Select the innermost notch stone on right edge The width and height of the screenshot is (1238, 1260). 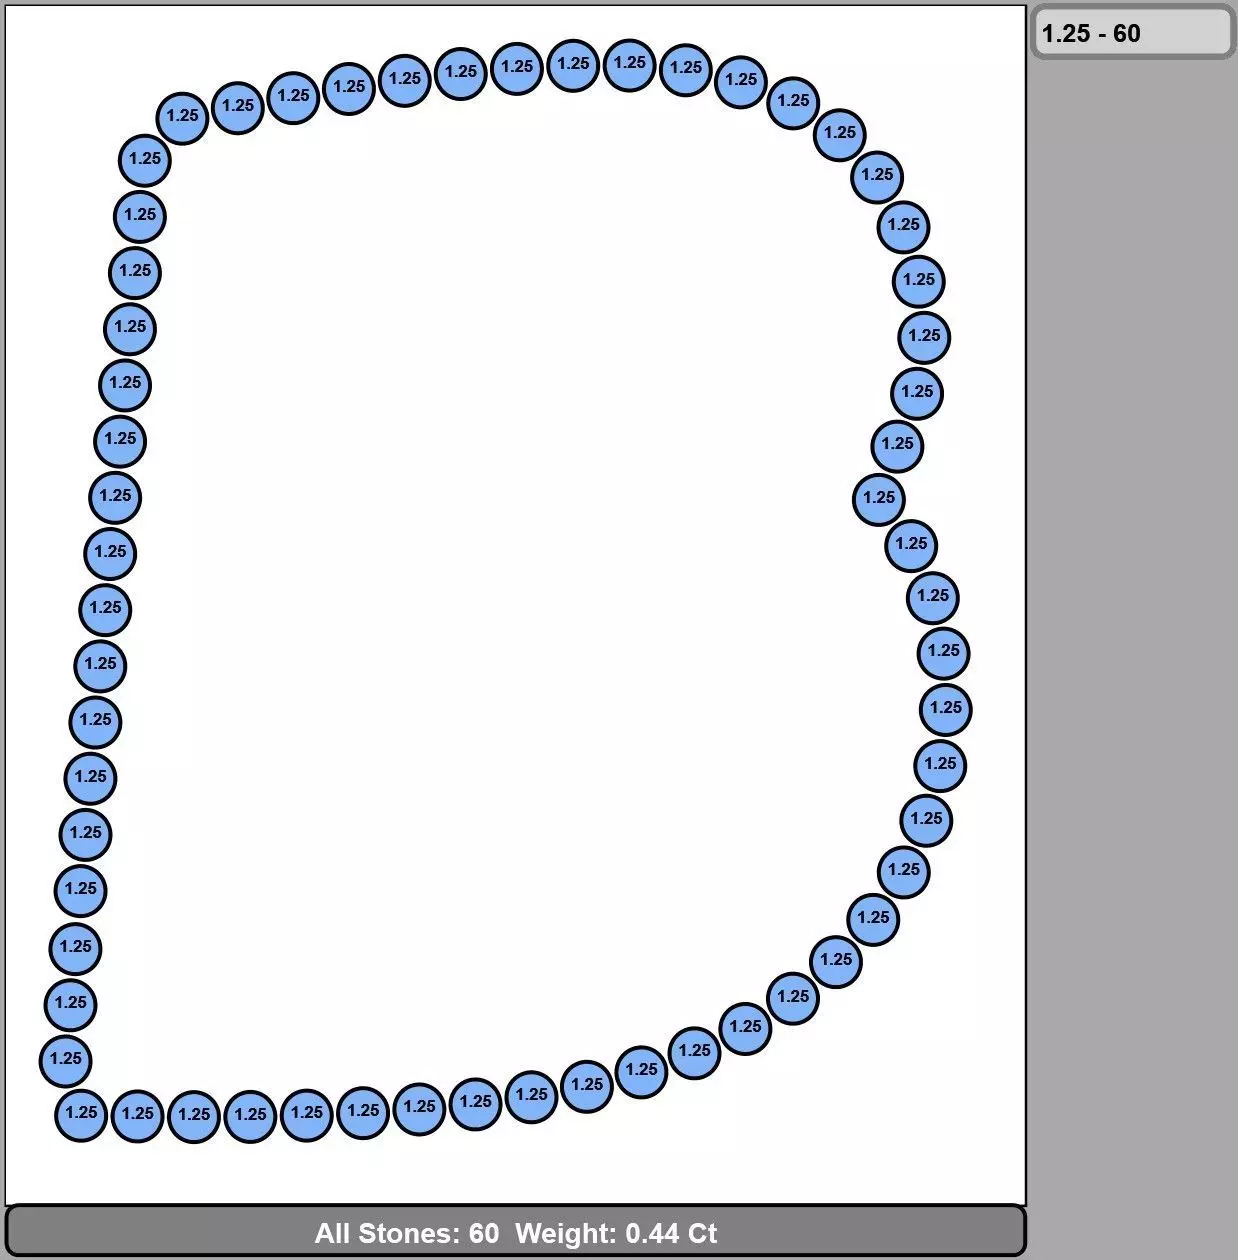(879, 498)
